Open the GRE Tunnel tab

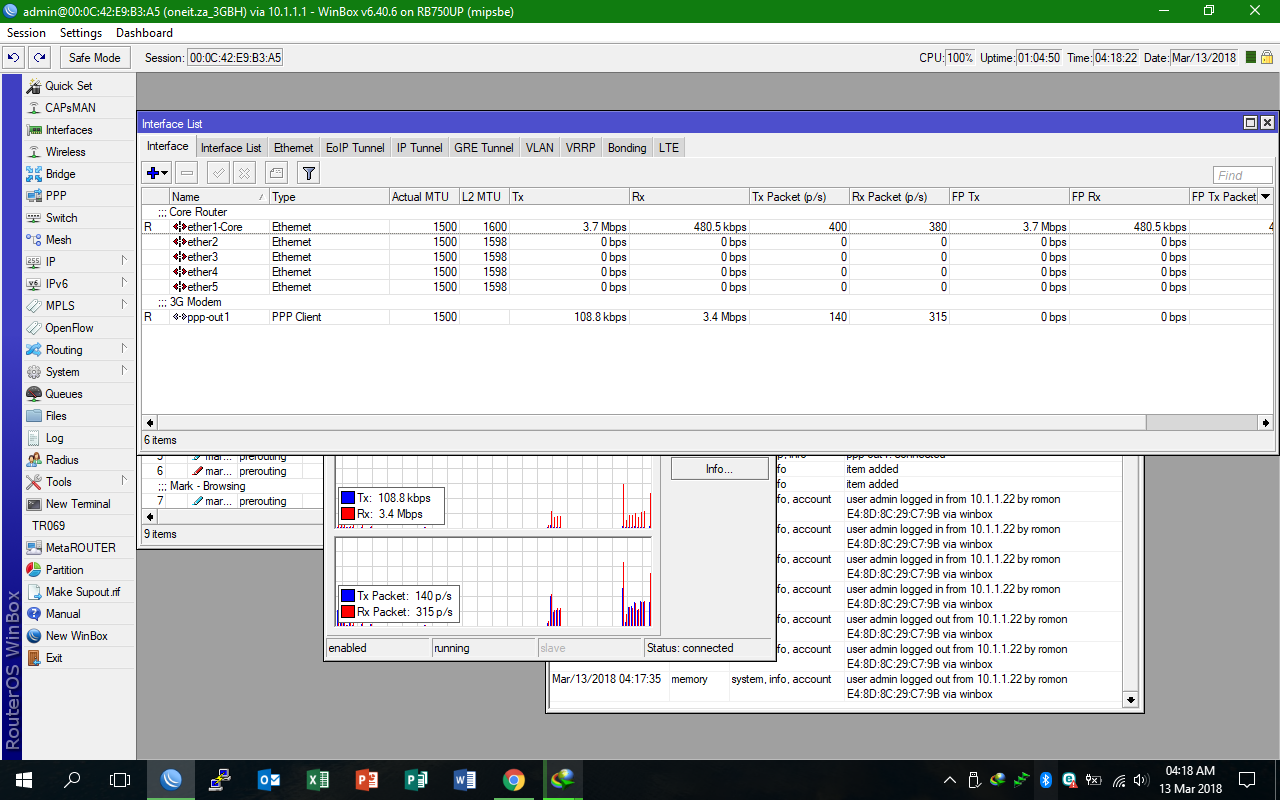click(484, 148)
